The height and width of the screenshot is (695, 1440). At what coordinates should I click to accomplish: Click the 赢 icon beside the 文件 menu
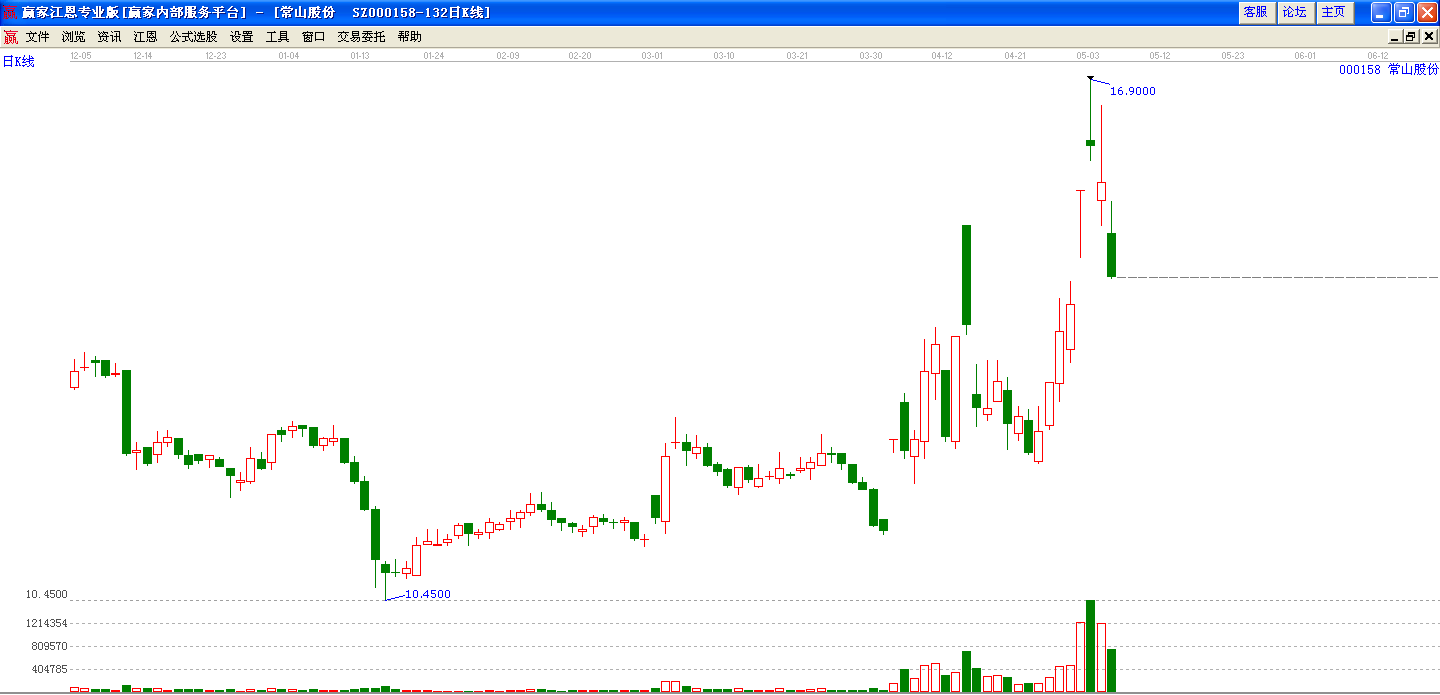tap(10, 36)
